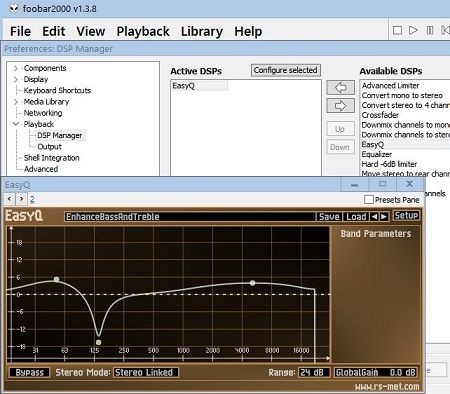Open the View menu

[x=91, y=31]
